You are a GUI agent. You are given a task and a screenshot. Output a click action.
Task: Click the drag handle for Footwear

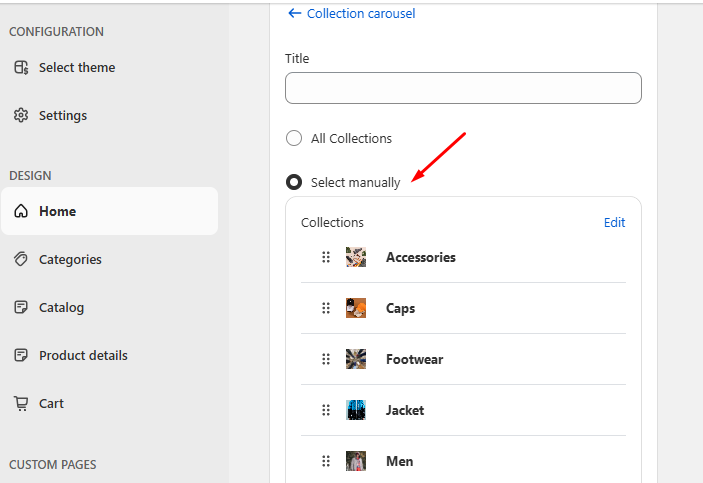point(326,359)
